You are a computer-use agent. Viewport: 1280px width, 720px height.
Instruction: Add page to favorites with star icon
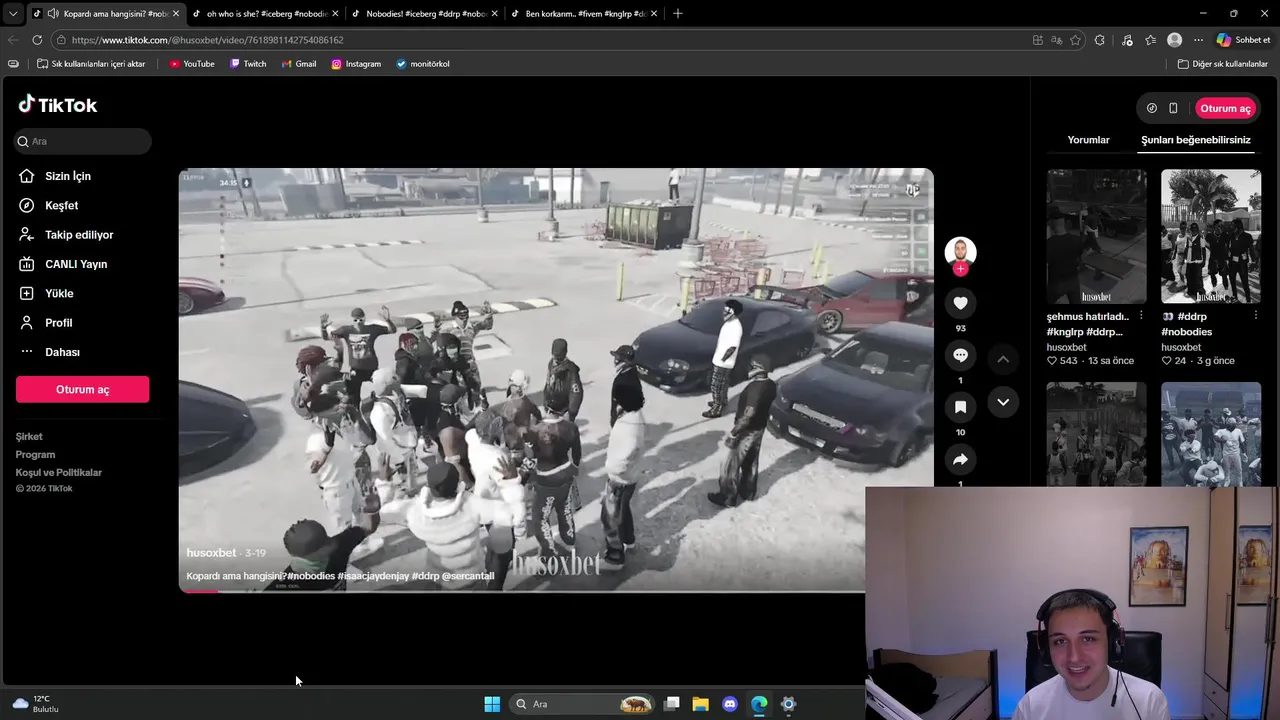[x=1076, y=40]
